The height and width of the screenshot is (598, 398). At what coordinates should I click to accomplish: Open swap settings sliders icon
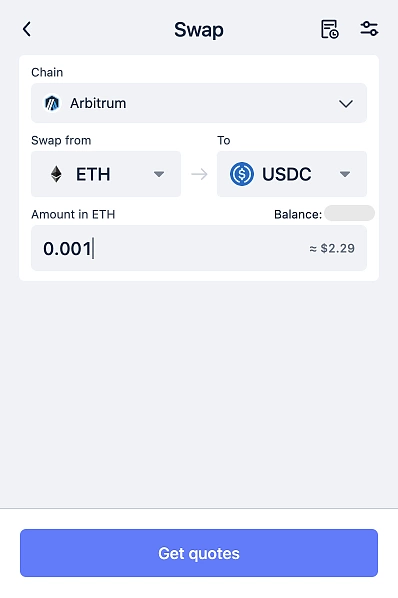tap(369, 29)
